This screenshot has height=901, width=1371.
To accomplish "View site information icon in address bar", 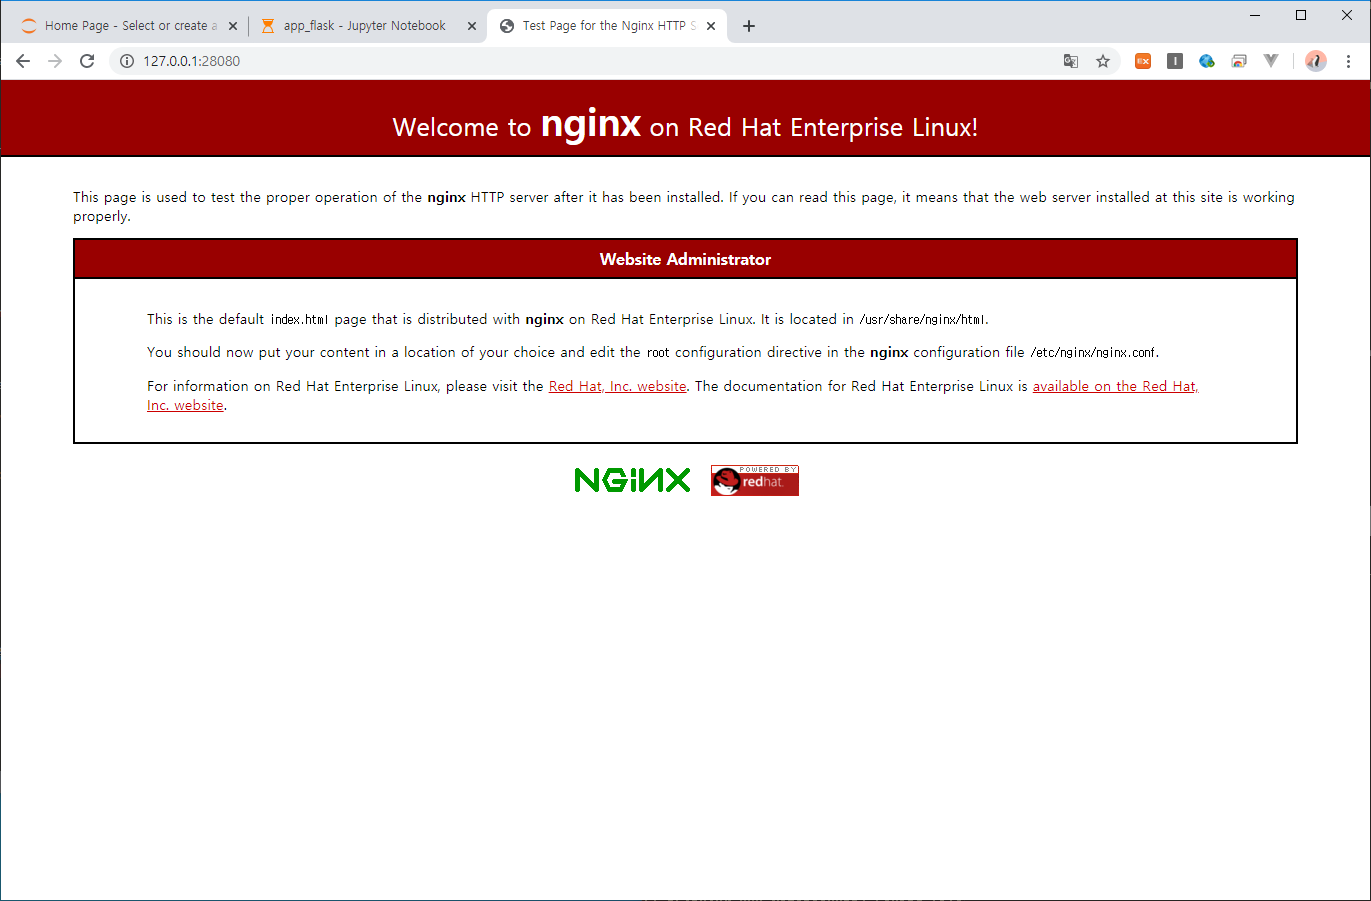I will pyautogui.click(x=127, y=61).
